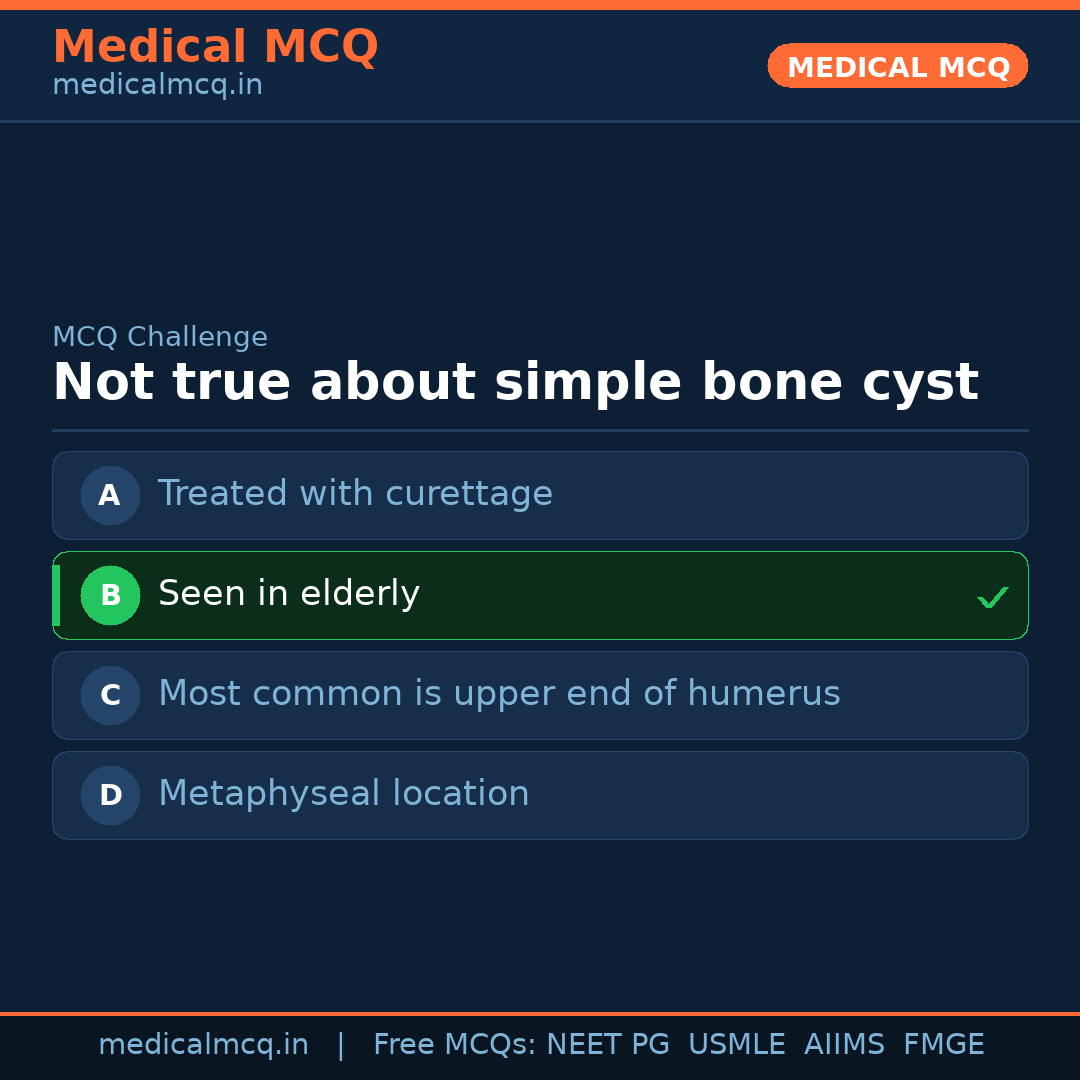Viewport: 1080px width, 1080px height.
Task: Click 'Free MCQs:' text in the footer
Action: point(455,1045)
